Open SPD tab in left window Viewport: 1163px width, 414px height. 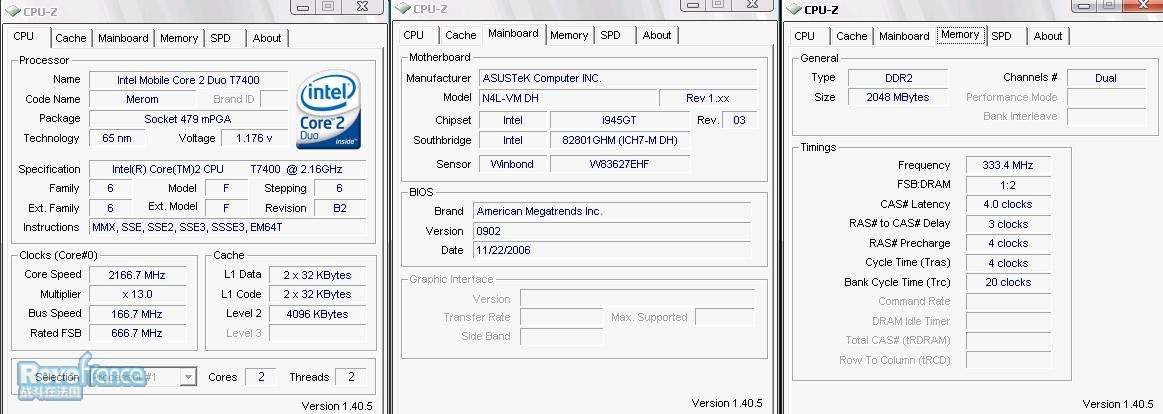220,38
